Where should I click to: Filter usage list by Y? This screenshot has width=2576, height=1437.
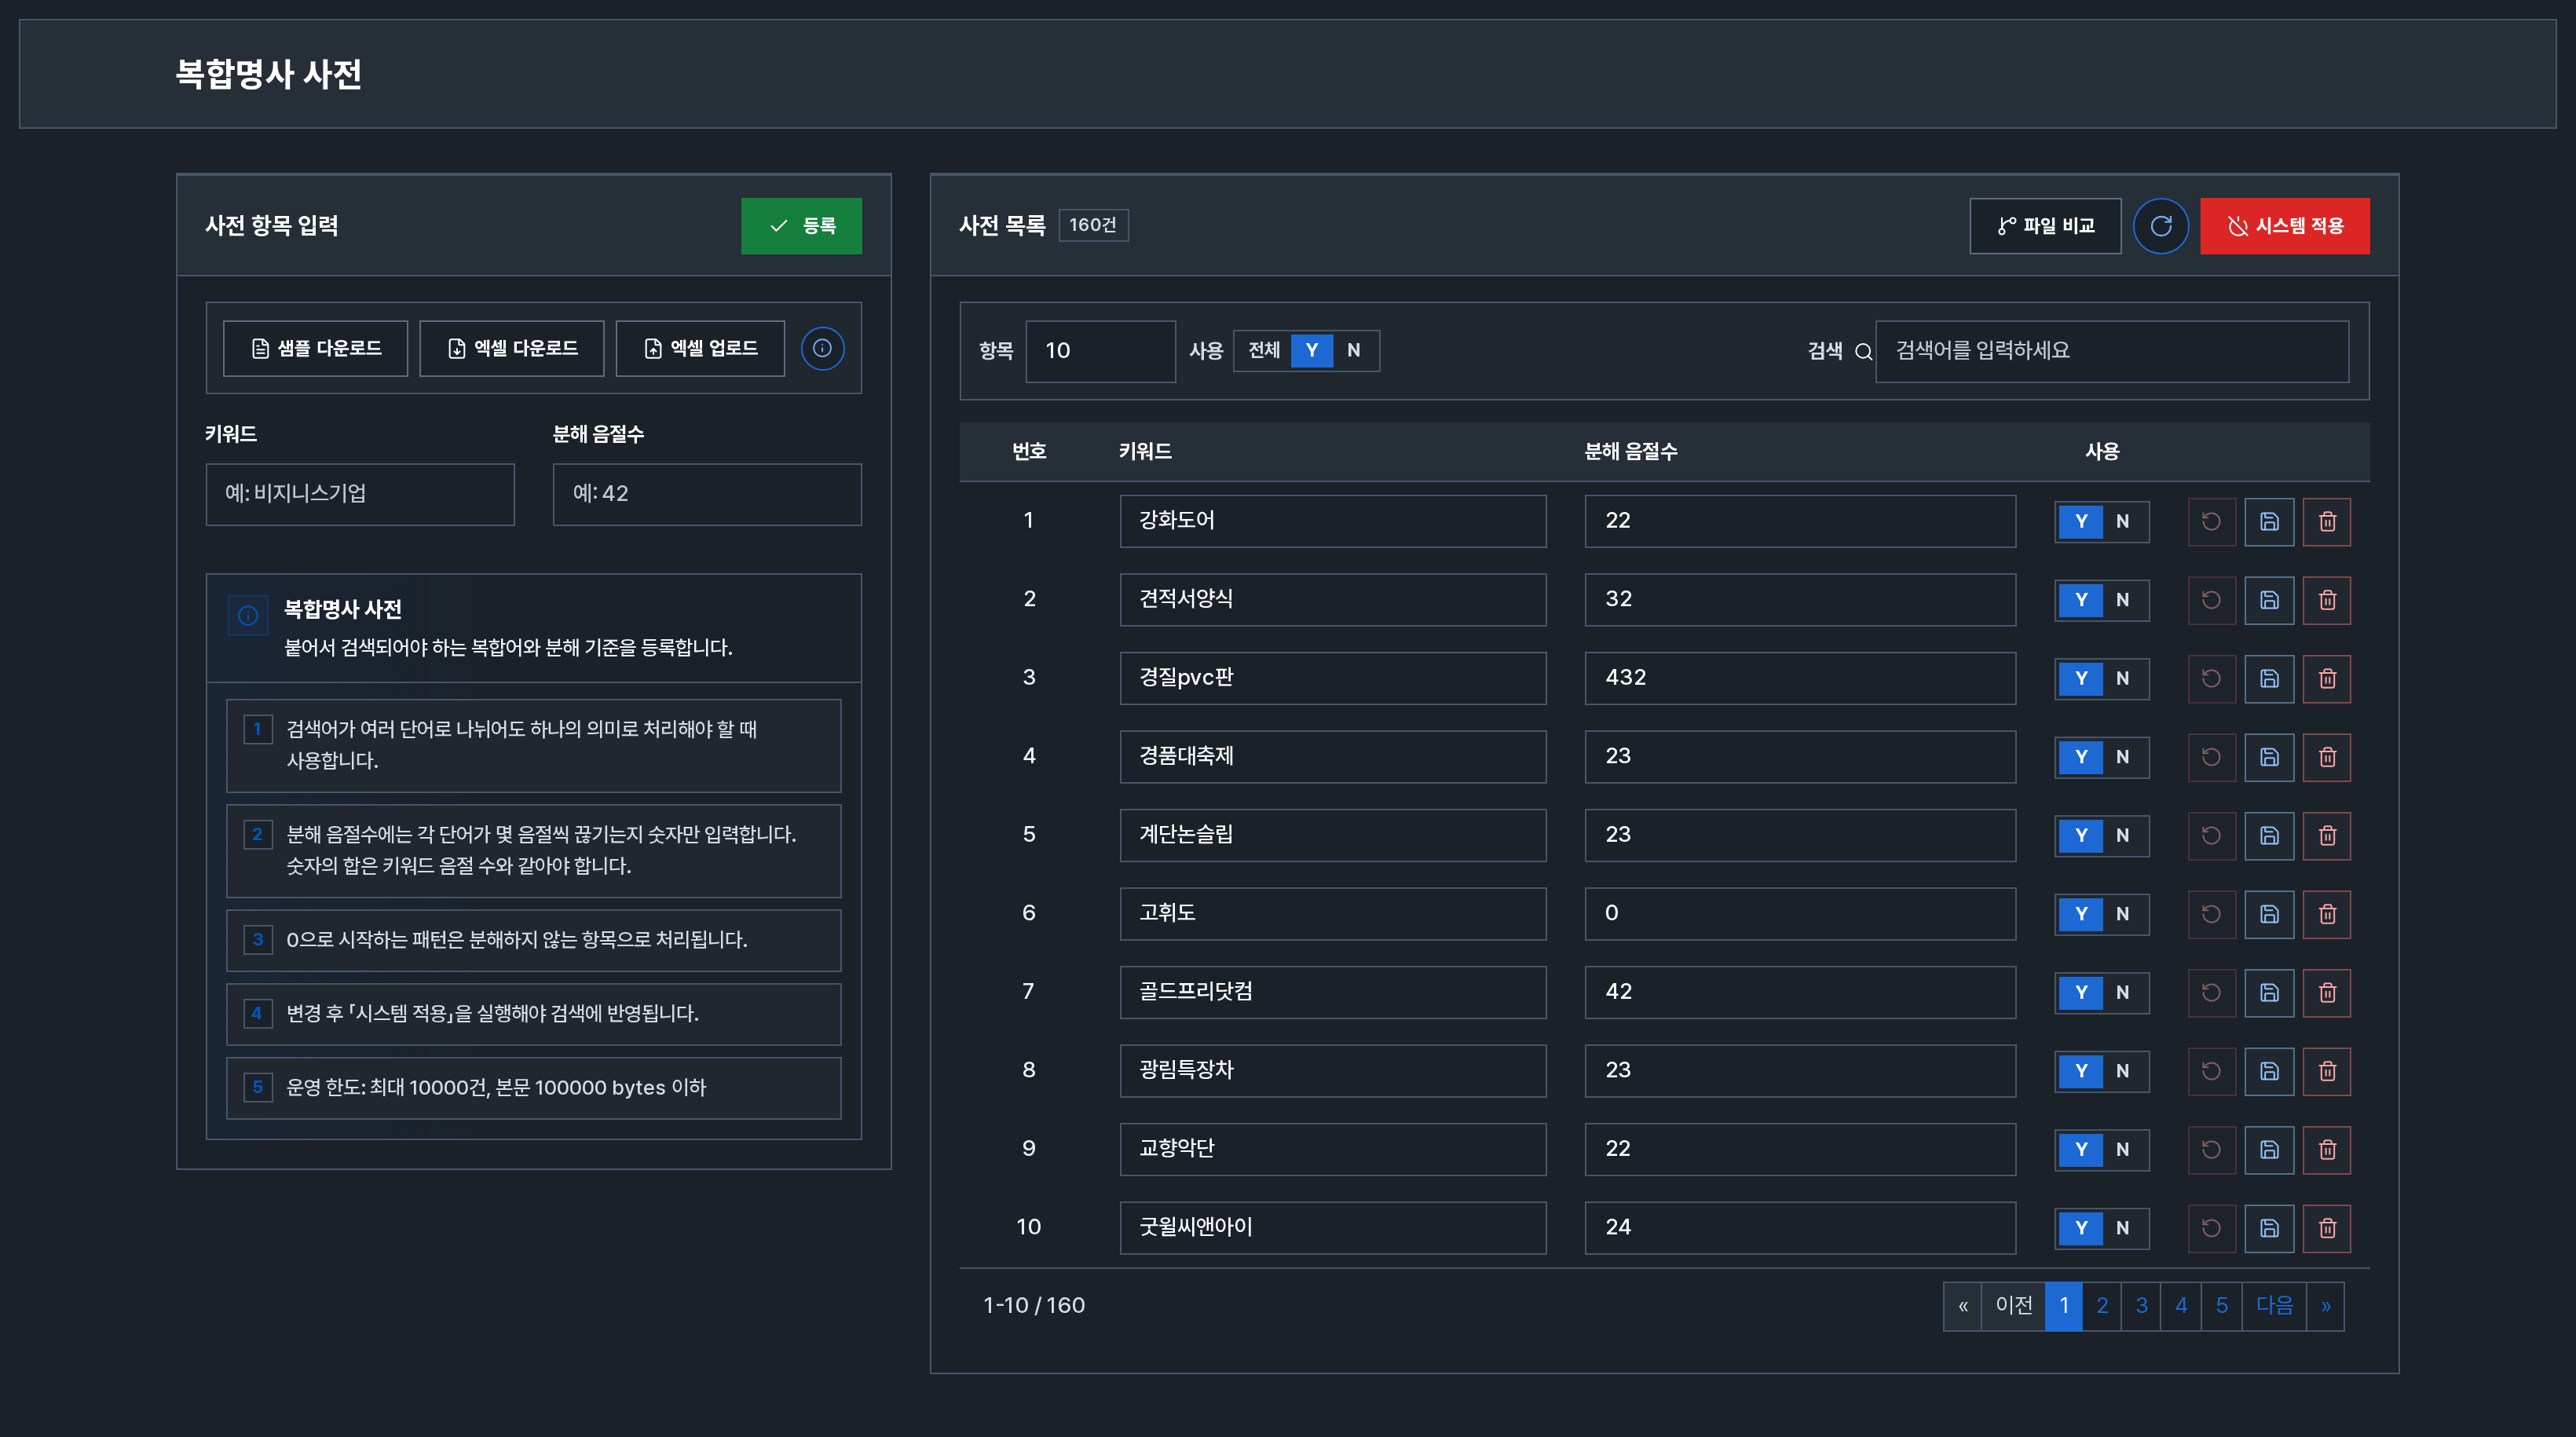coord(1311,351)
